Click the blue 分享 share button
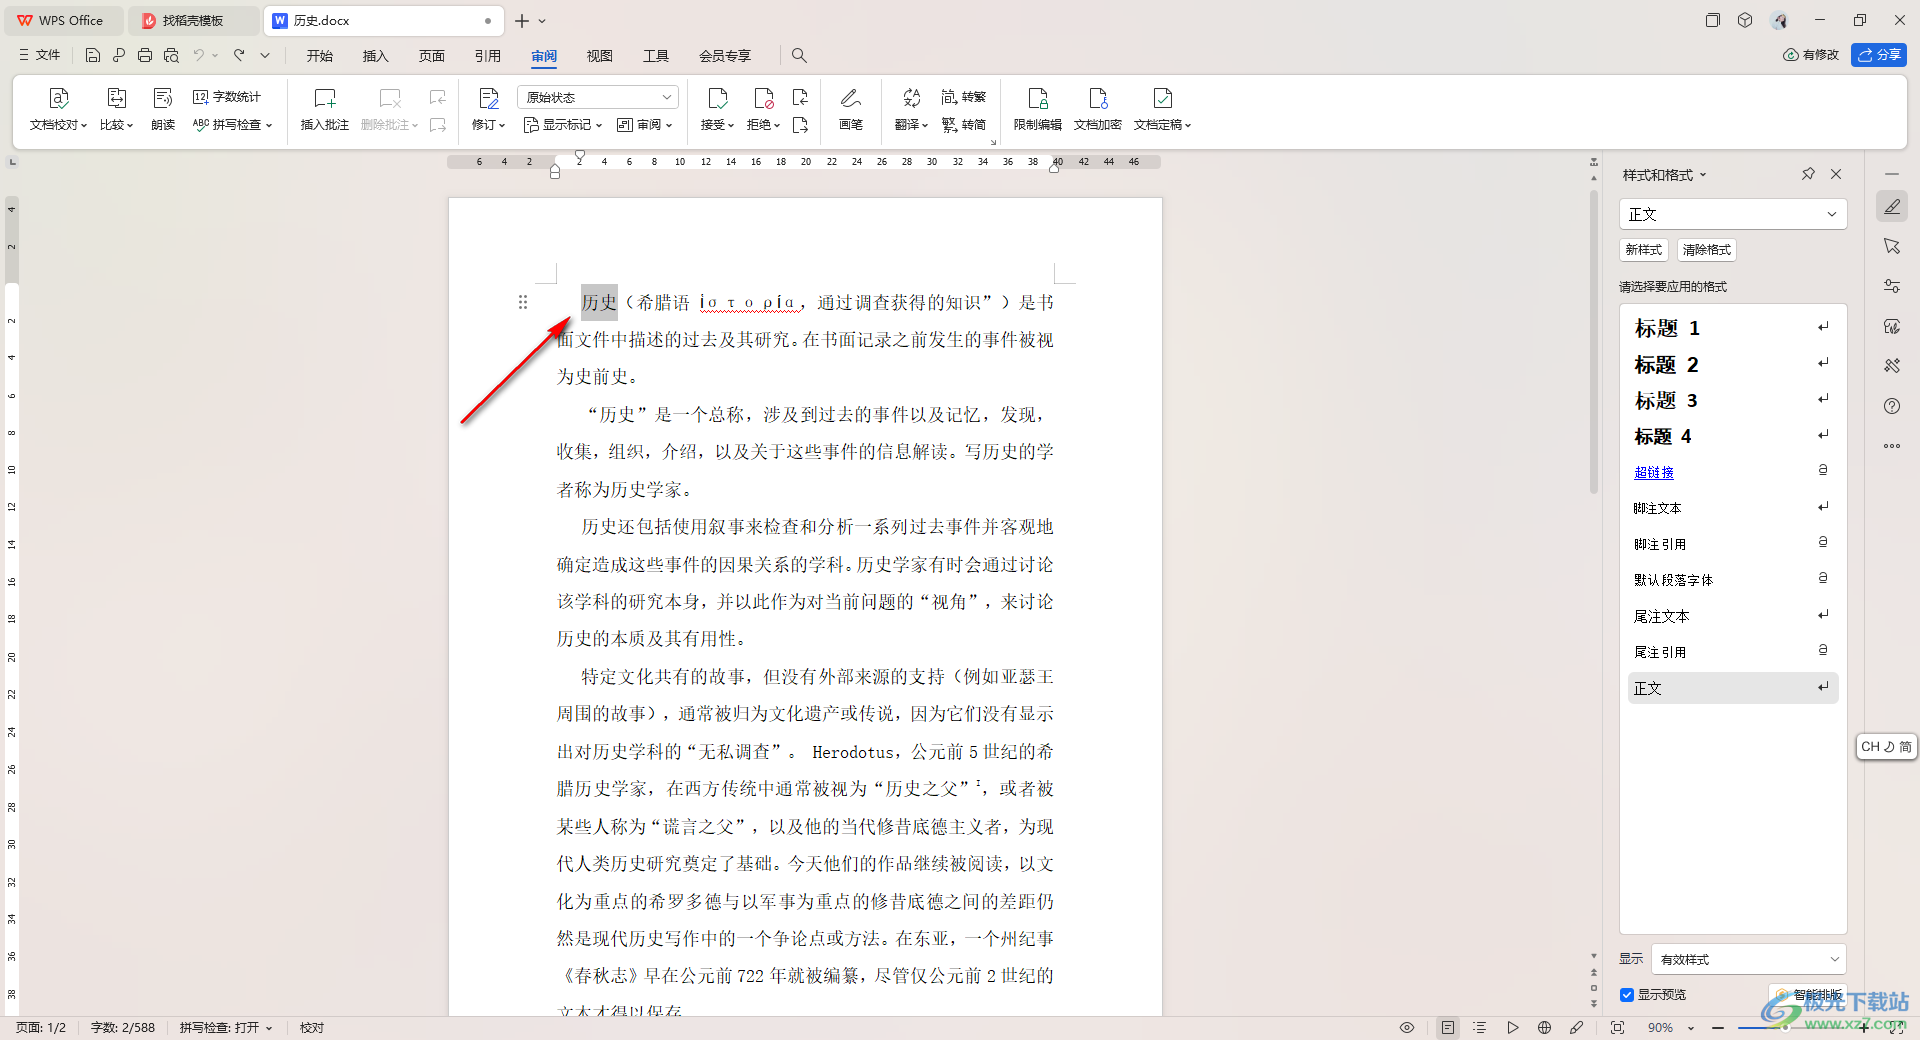The image size is (1920, 1040). [1879, 55]
